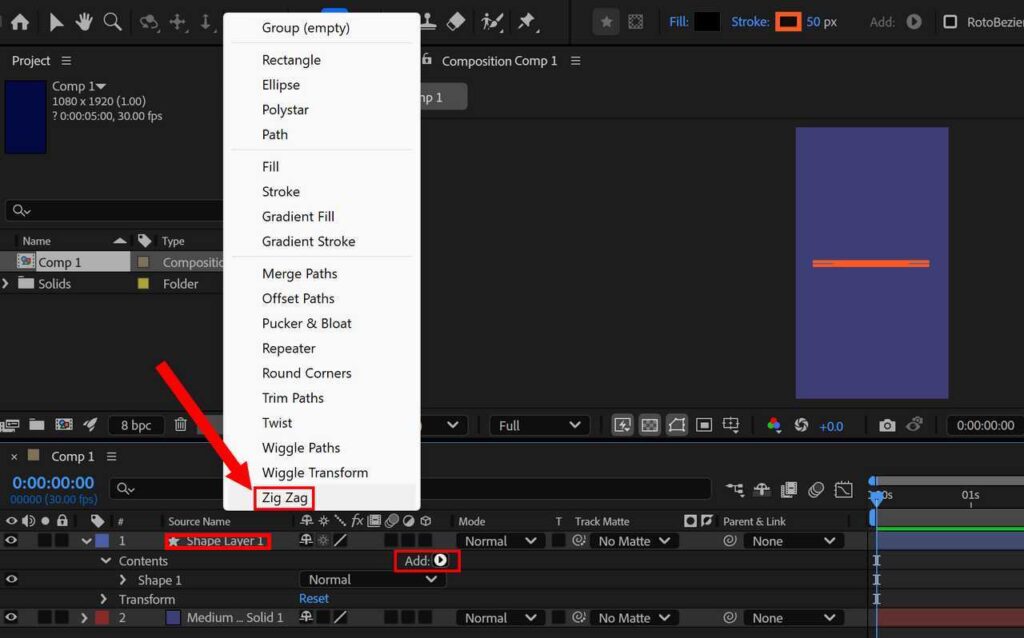Toggle visibility of Shape 1 group
This screenshot has height=638, width=1024.
click(x=11, y=579)
